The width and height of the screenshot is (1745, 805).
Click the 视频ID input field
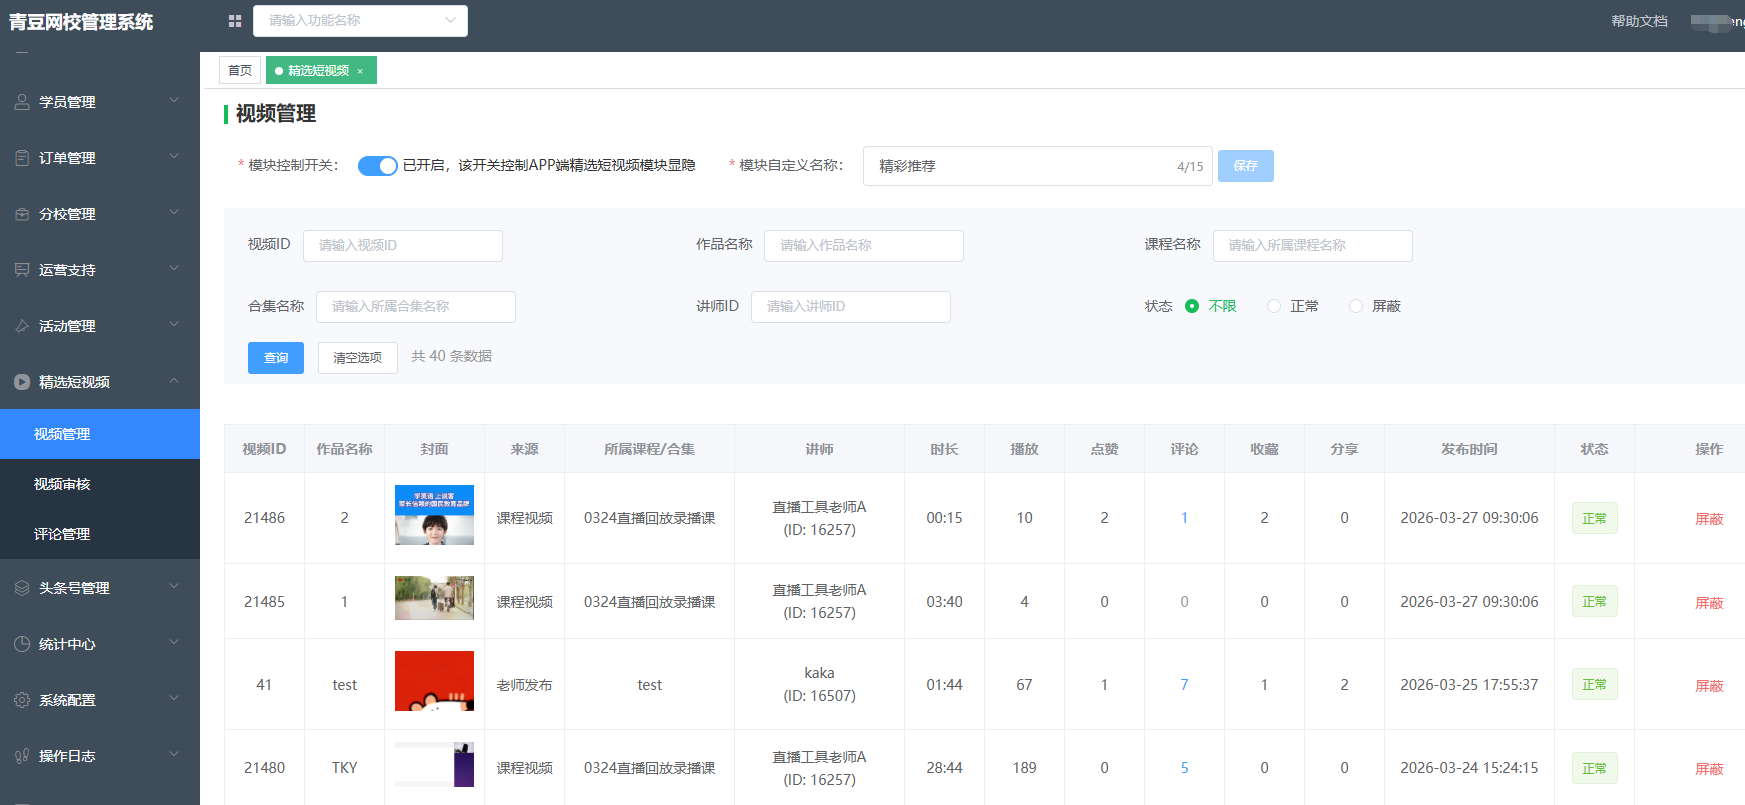402,246
